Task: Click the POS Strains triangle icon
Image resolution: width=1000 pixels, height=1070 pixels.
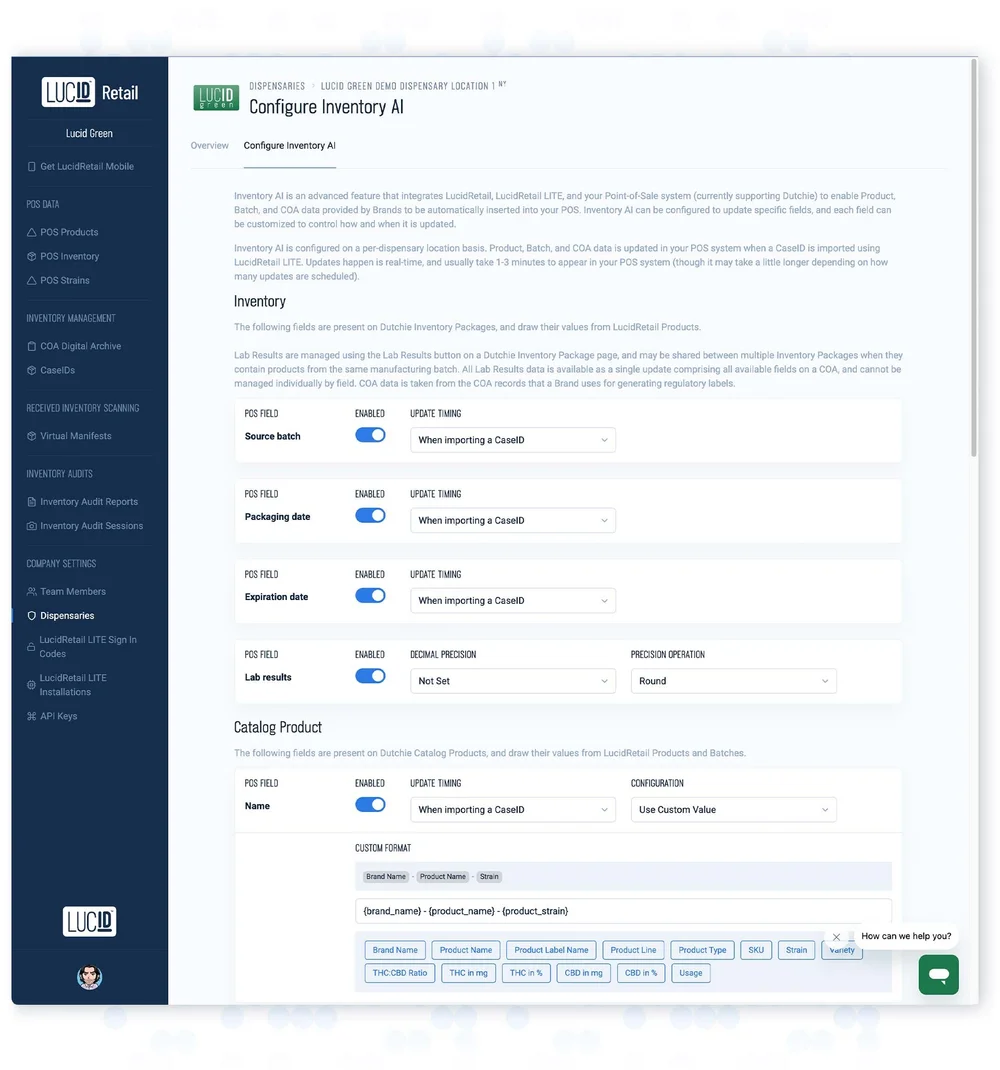Action: tap(31, 280)
